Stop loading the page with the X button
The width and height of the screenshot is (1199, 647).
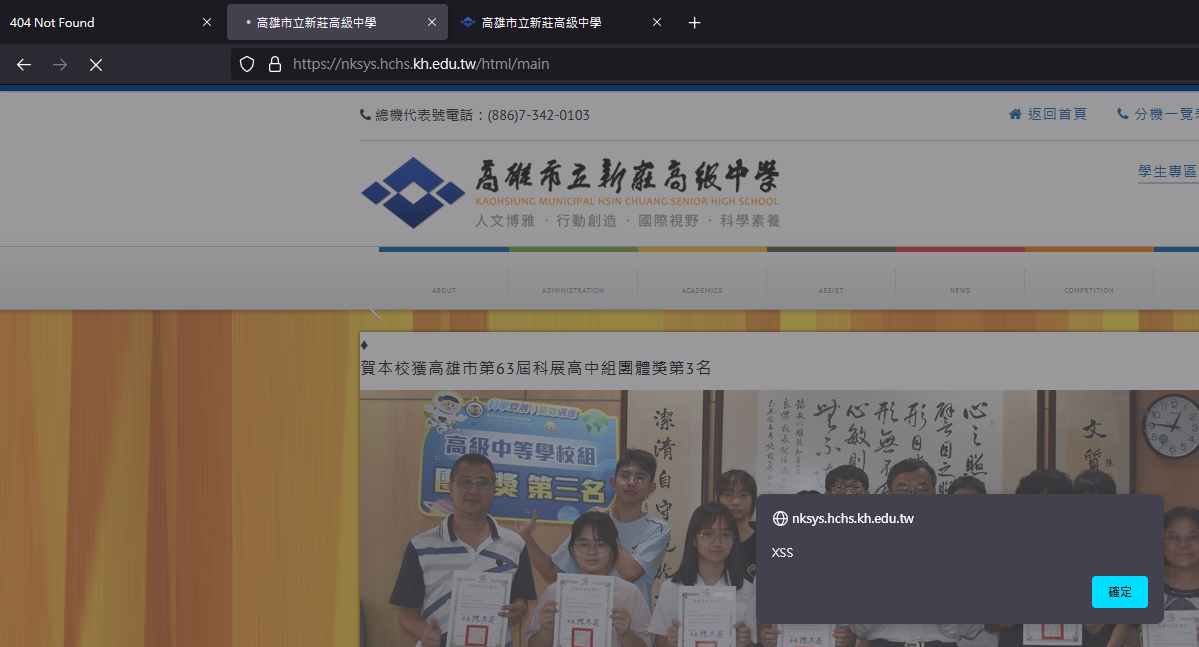tap(96, 65)
